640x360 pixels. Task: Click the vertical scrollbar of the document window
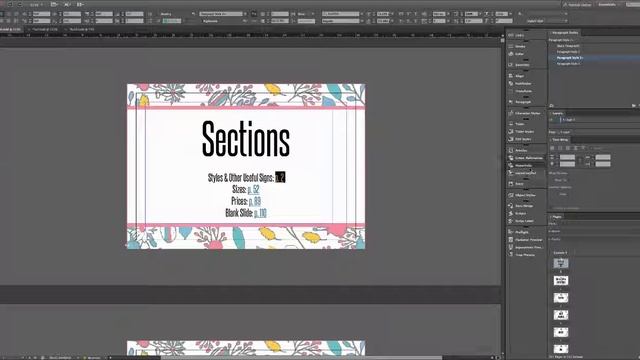pos(502,196)
